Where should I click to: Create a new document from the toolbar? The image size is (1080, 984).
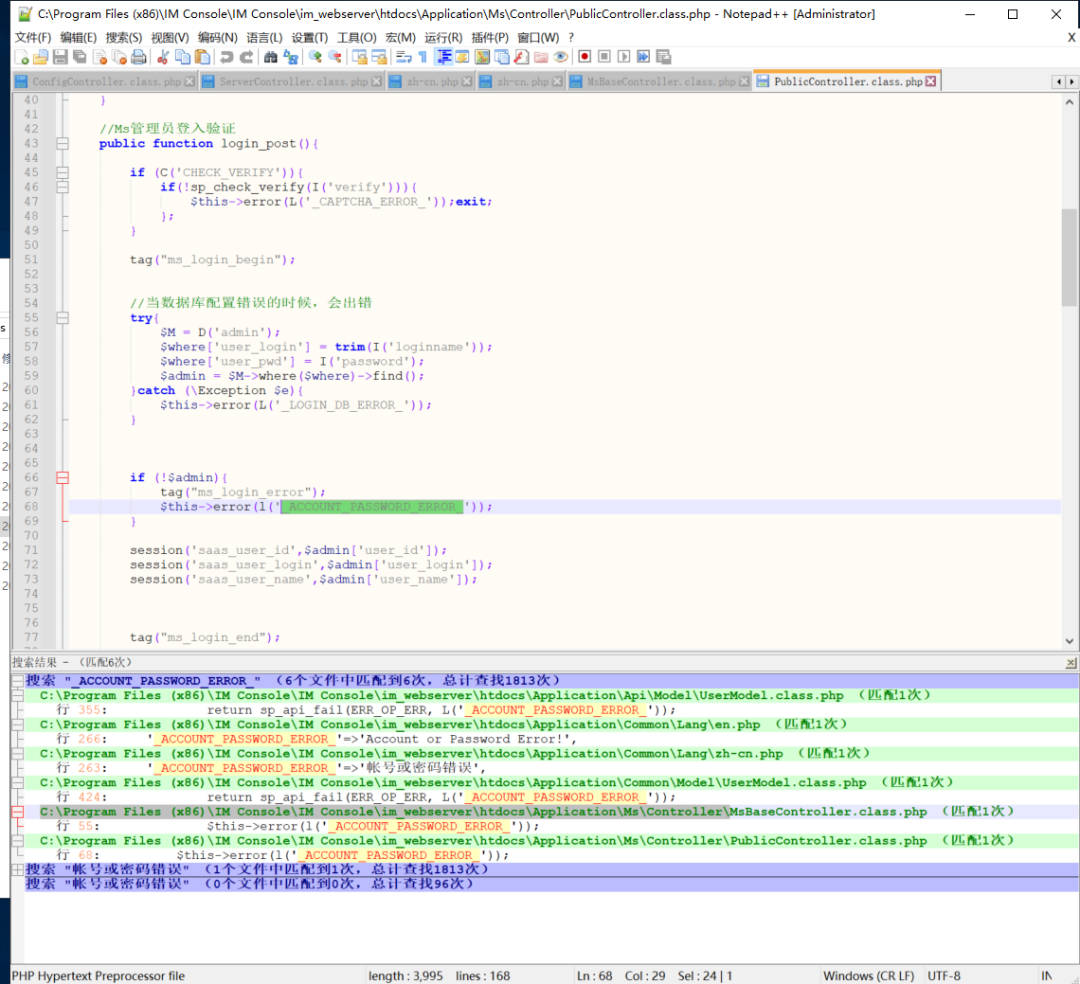coord(21,57)
